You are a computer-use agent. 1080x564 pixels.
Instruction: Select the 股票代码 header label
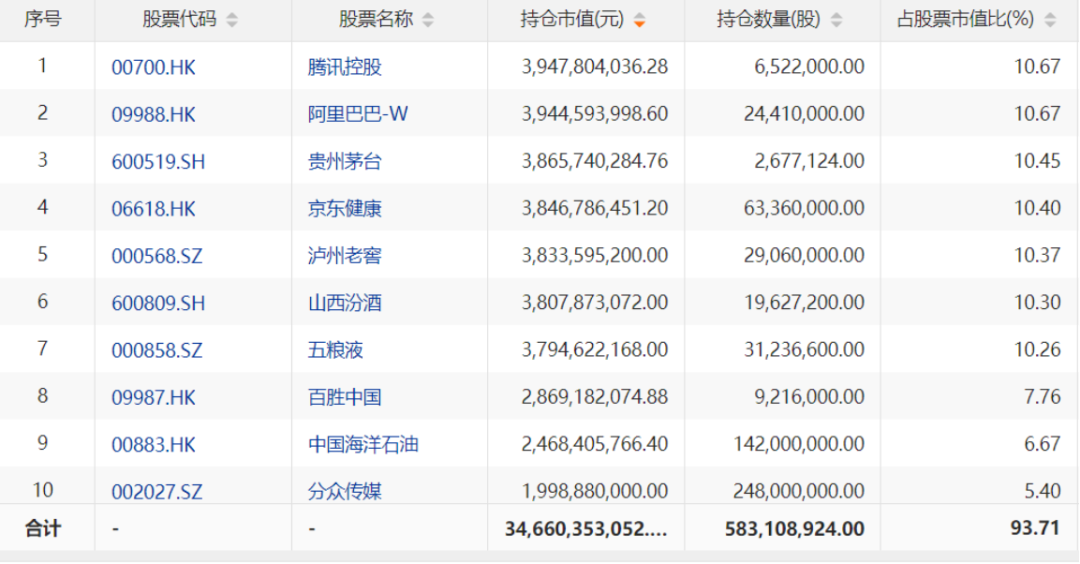[179, 19]
